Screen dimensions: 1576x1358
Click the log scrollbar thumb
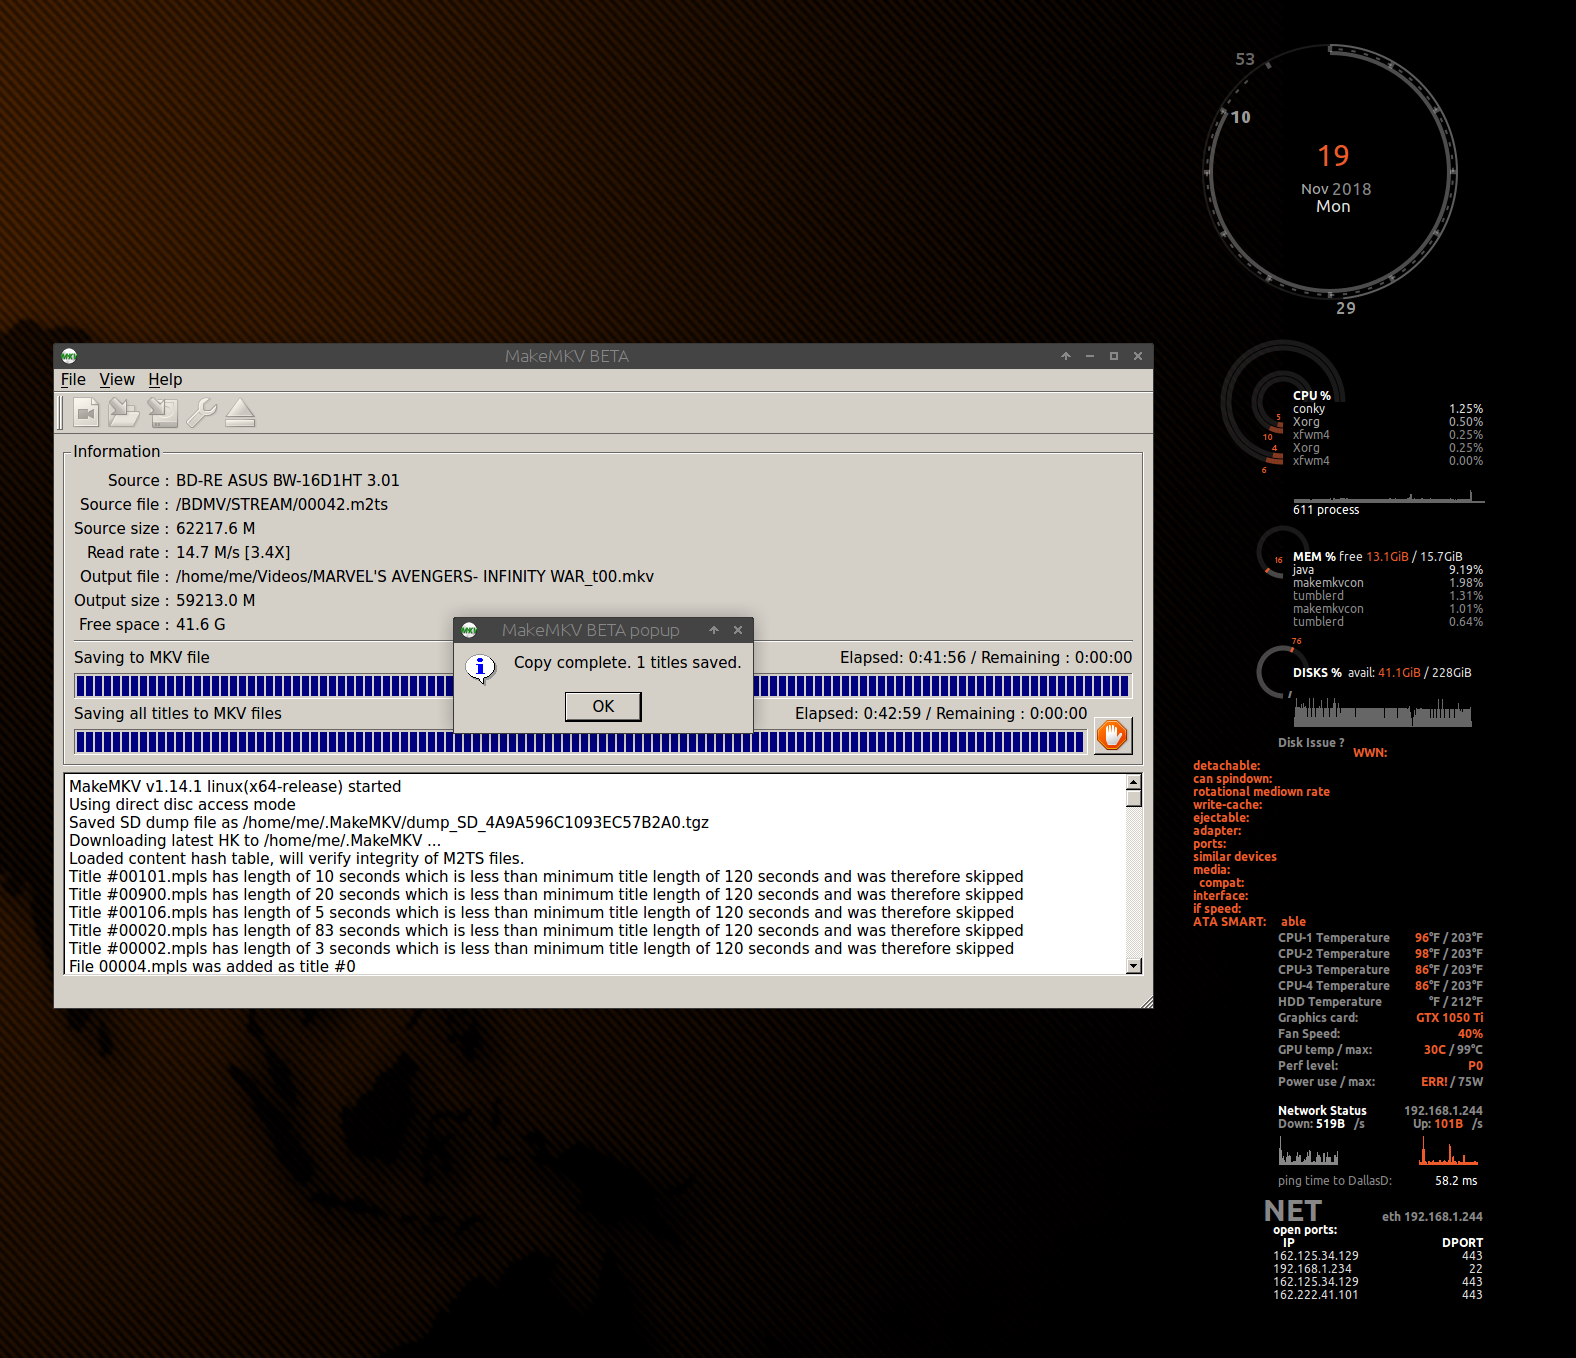[x=1134, y=799]
